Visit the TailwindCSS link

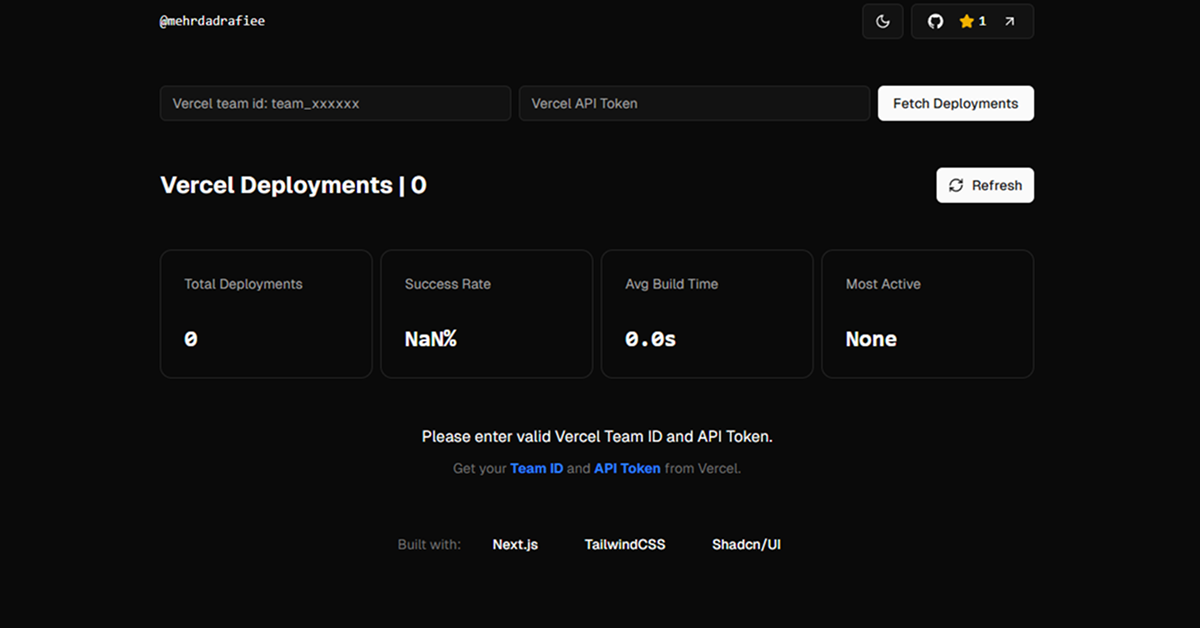coord(625,544)
